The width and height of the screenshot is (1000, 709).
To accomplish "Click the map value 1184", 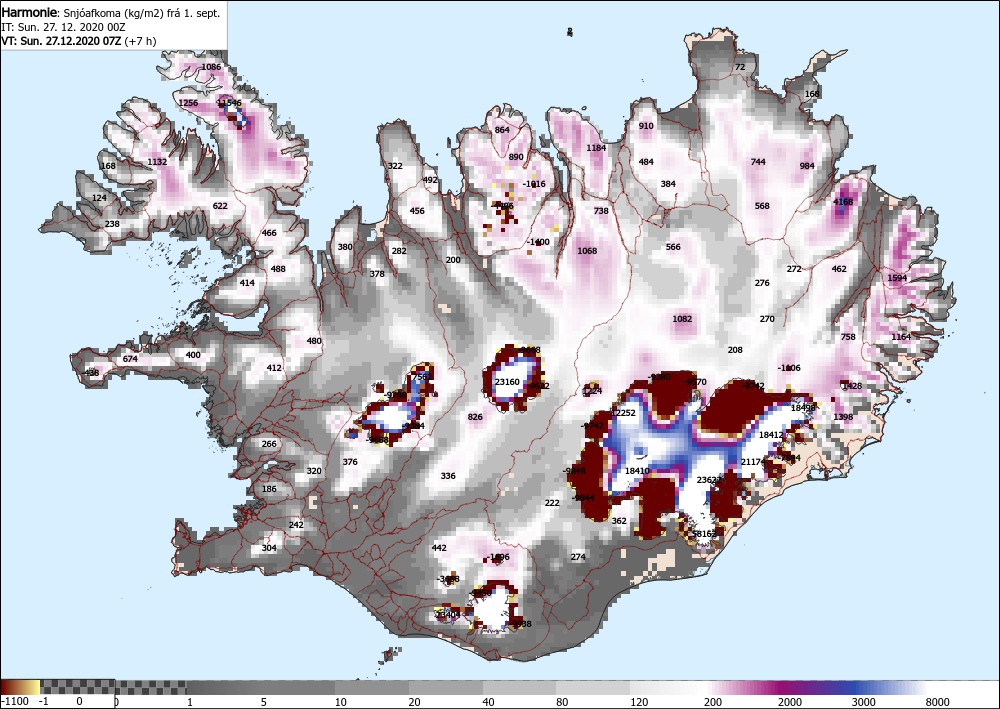I will point(596,148).
